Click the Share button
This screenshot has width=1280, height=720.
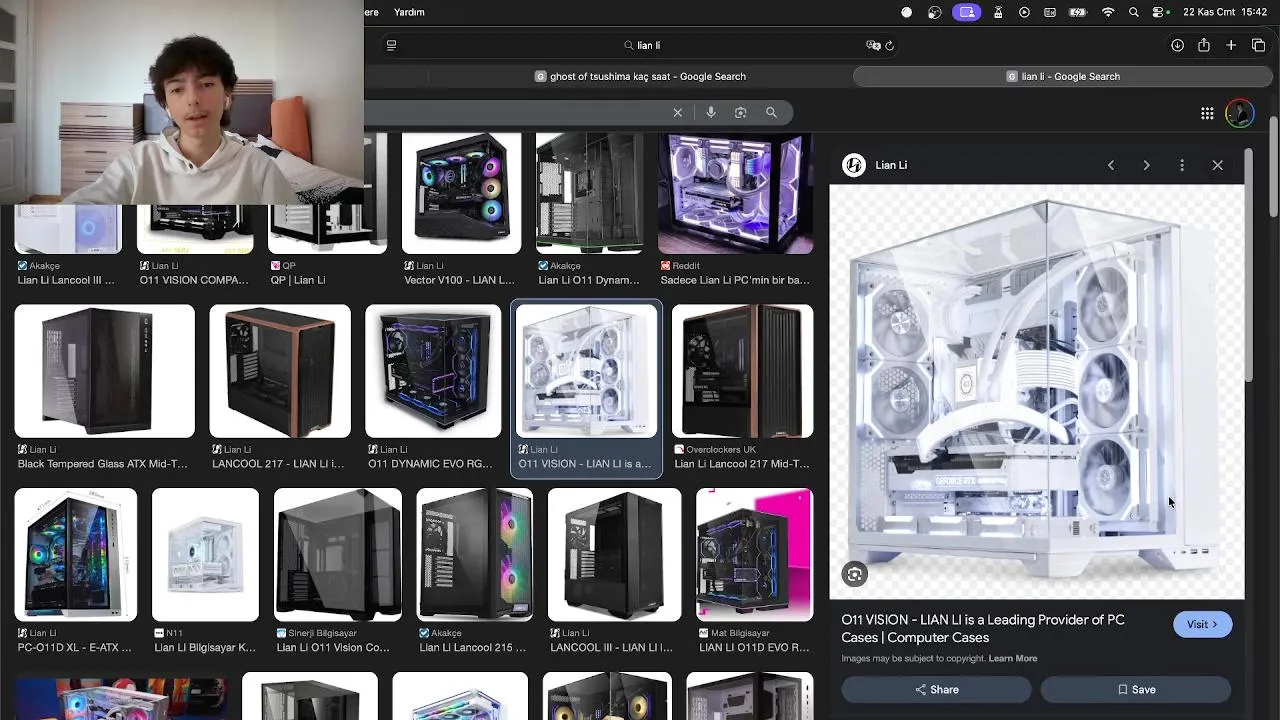[936, 689]
